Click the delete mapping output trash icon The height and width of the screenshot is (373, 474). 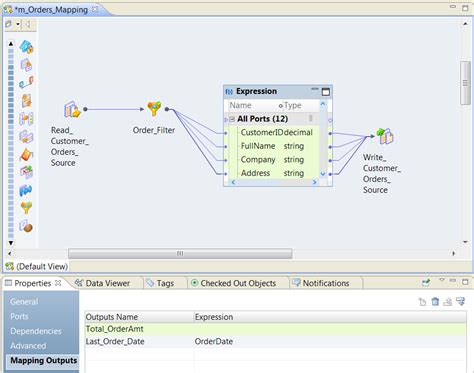pyautogui.click(x=435, y=302)
